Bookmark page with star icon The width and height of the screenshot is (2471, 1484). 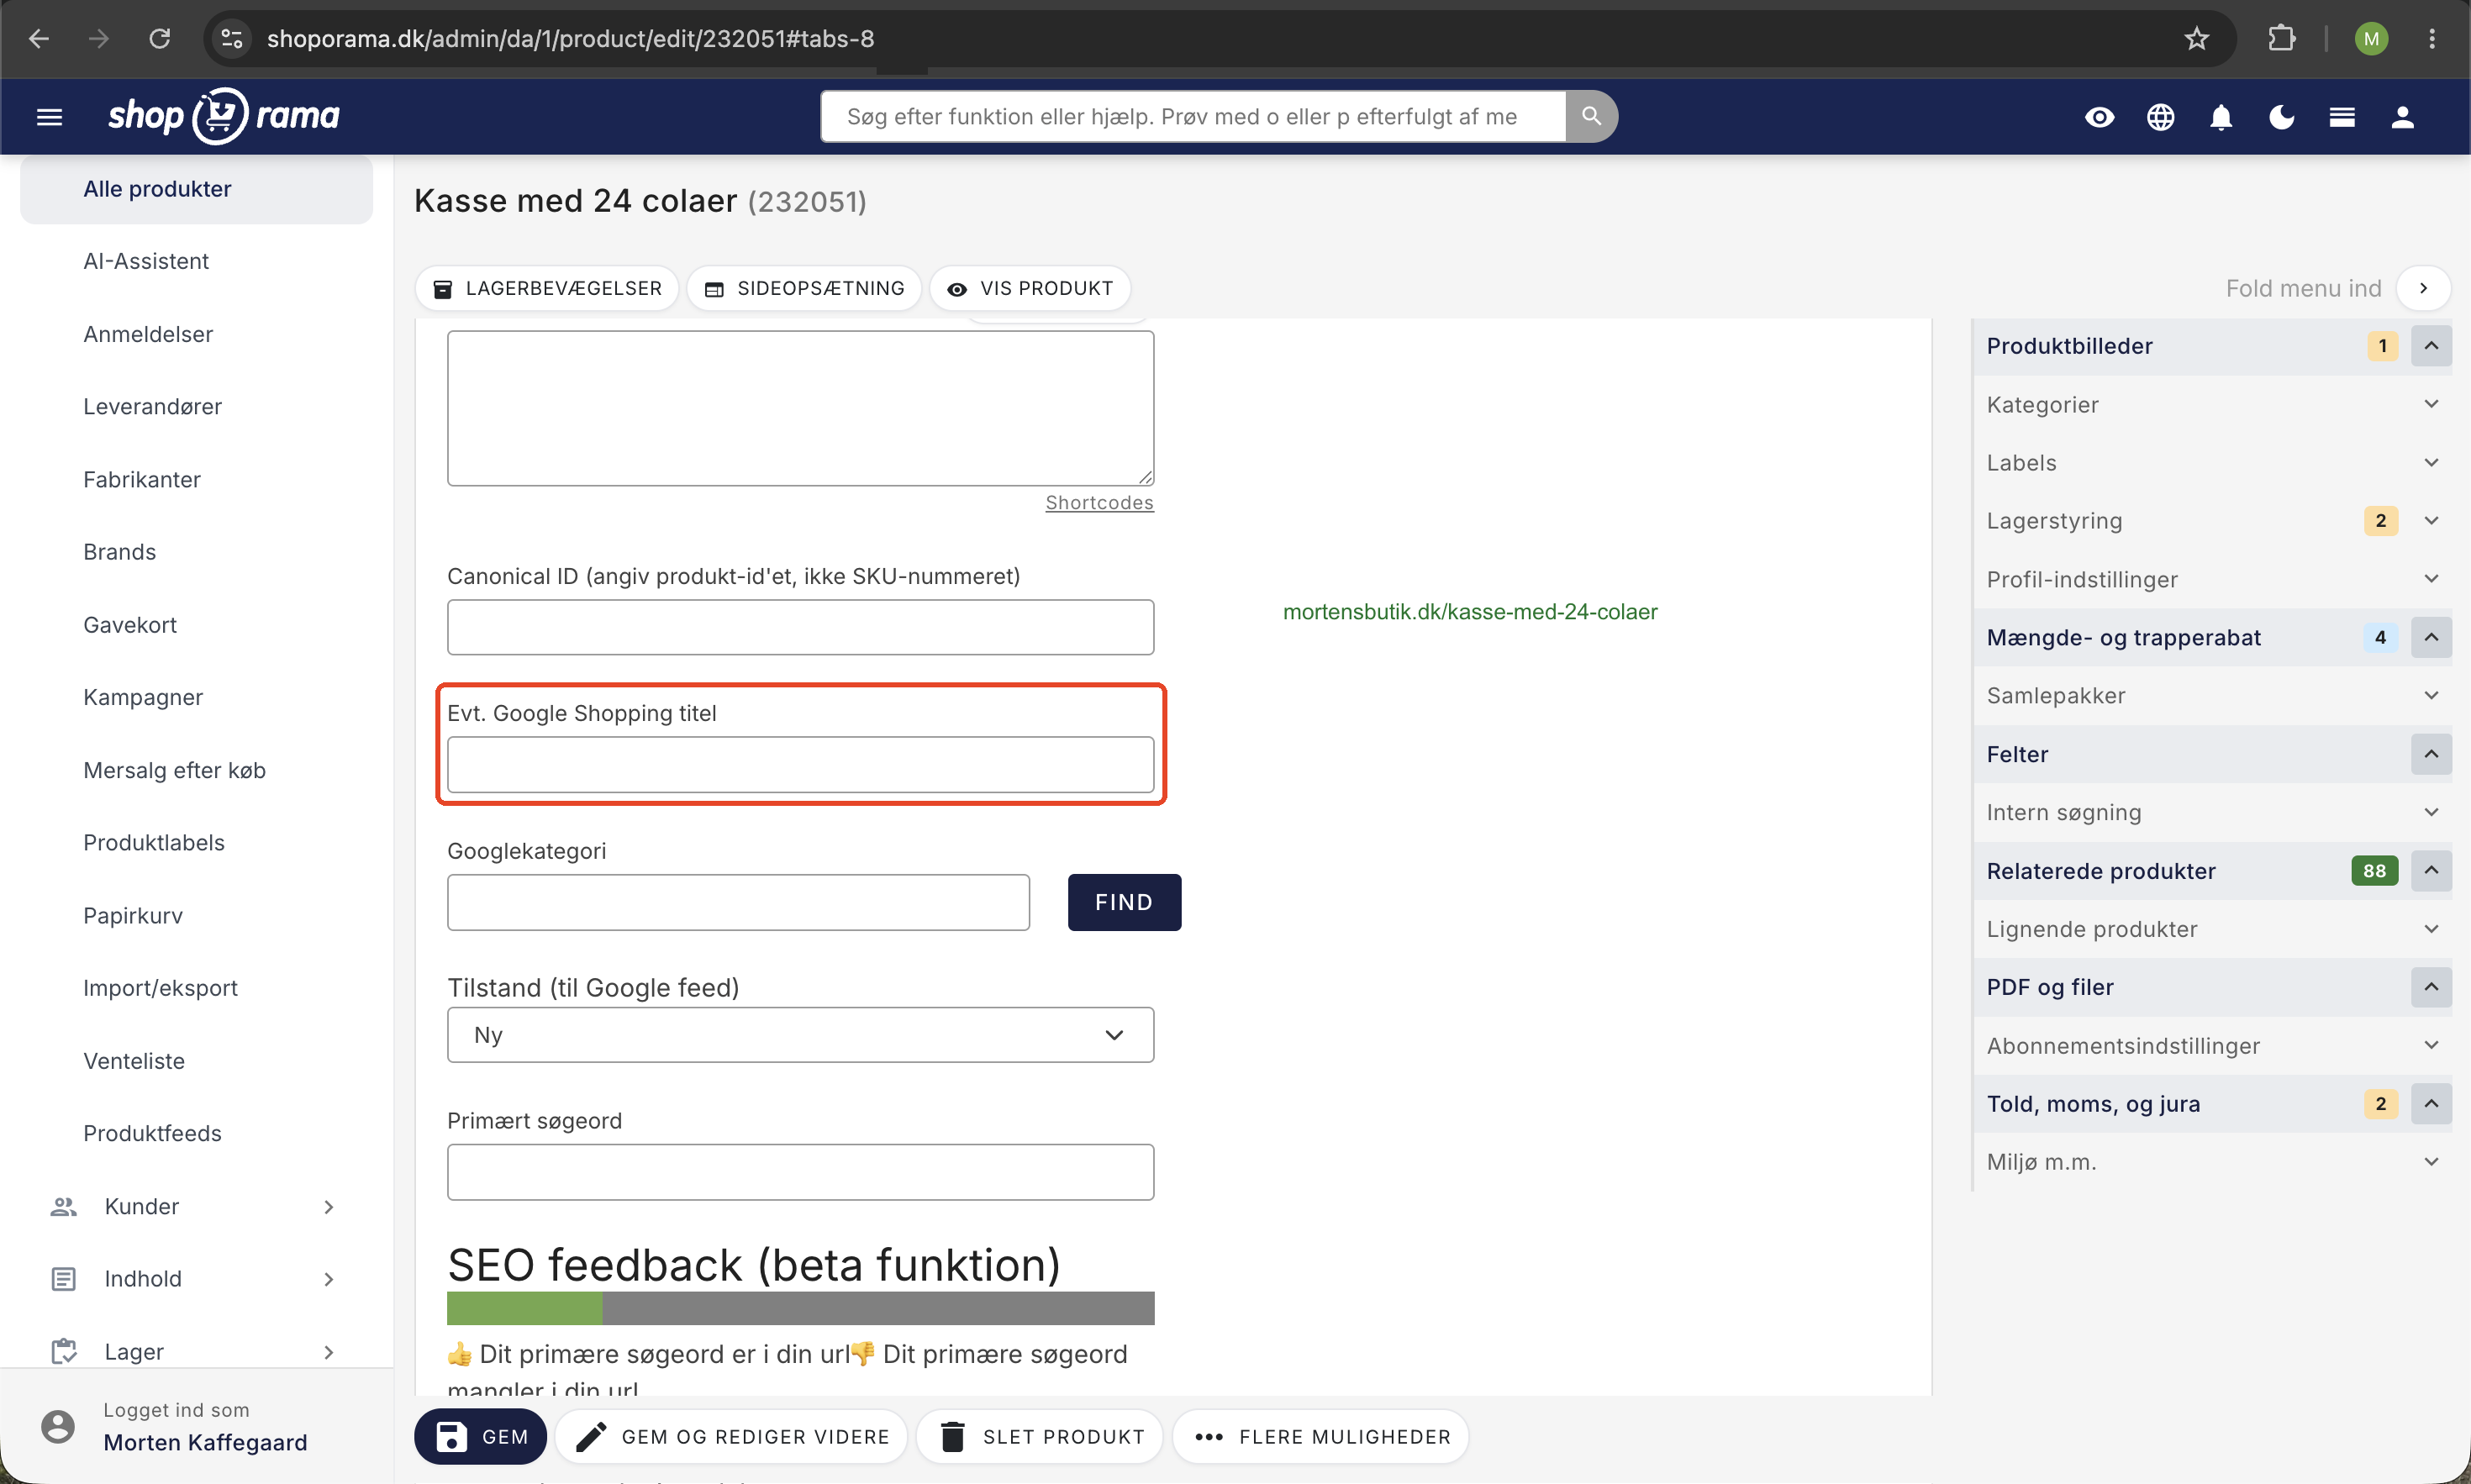coord(2196,38)
